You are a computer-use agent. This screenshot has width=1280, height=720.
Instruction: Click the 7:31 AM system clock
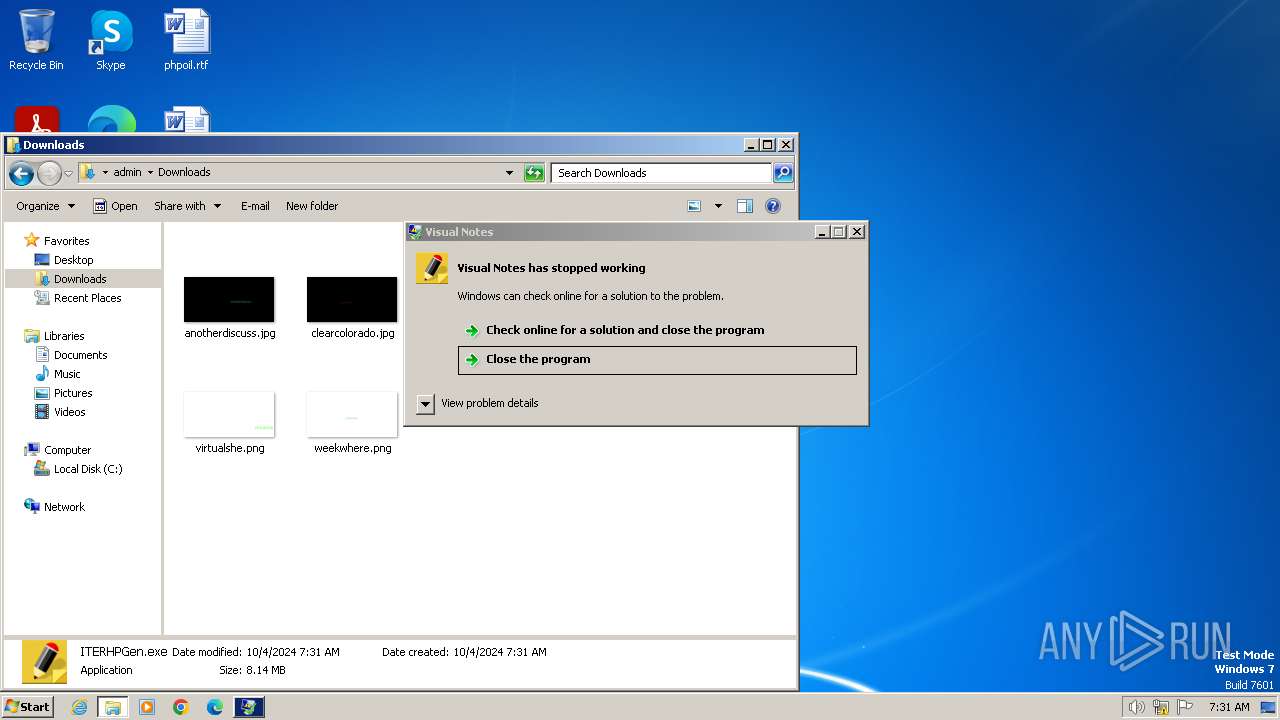[x=1229, y=707]
